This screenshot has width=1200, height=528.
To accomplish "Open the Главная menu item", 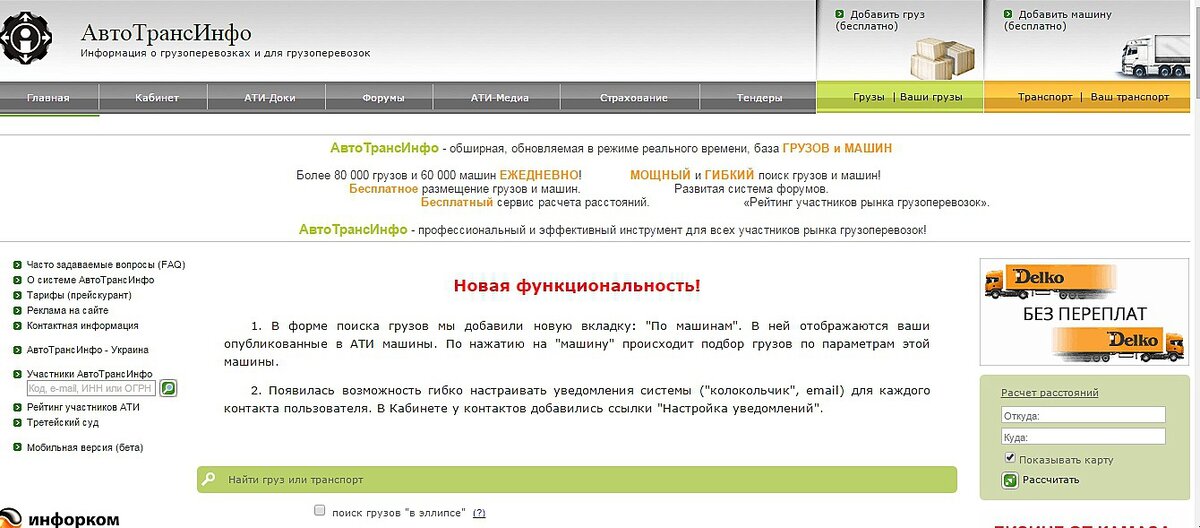I will (x=48, y=97).
